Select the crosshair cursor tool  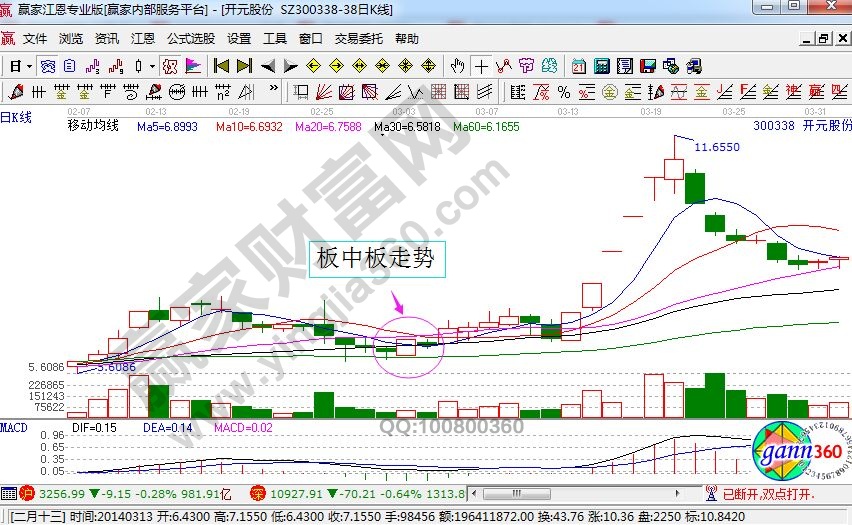(482, 66)
